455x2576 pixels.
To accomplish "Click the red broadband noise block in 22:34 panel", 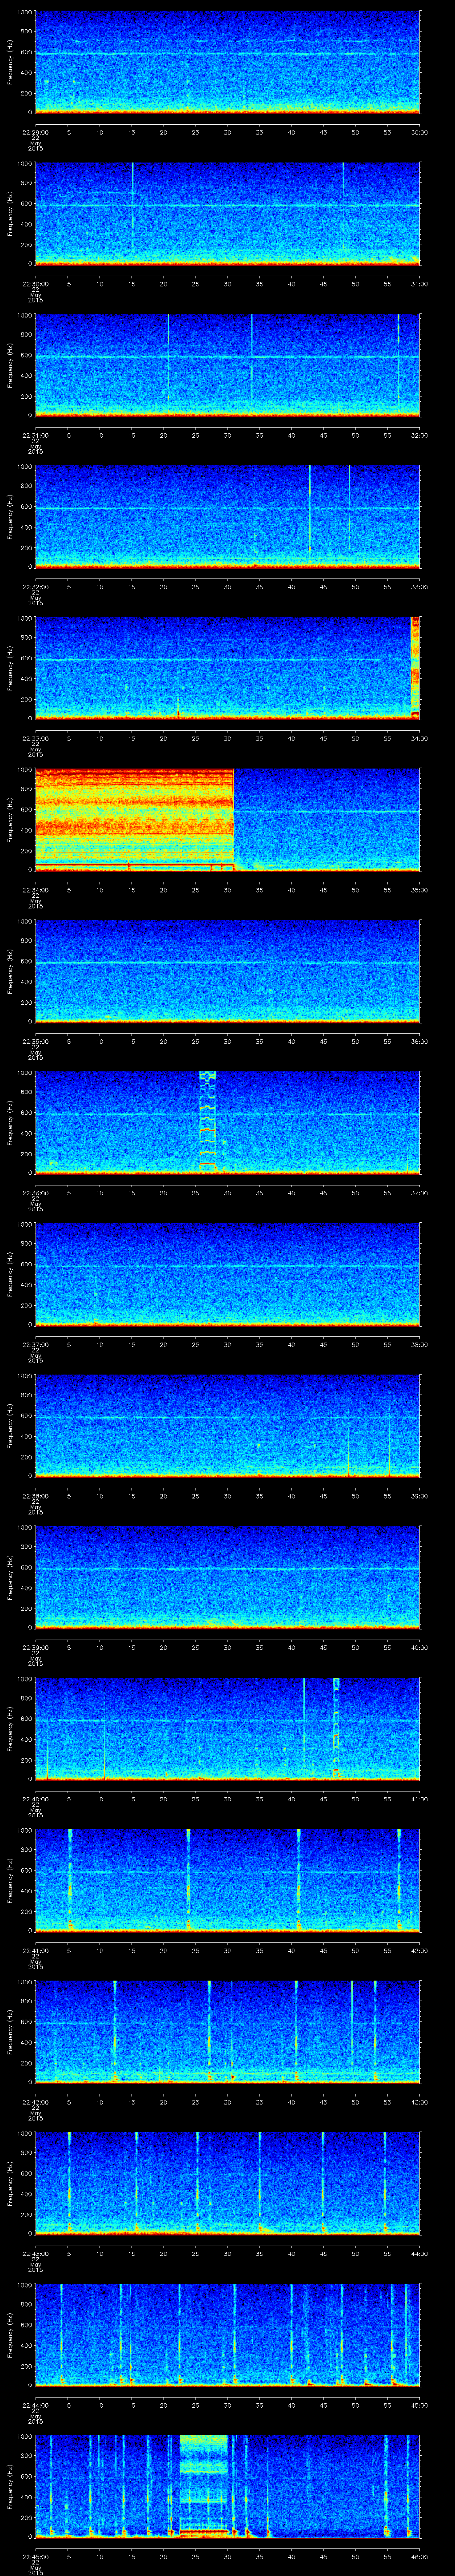I will click(x=134, y=820).
